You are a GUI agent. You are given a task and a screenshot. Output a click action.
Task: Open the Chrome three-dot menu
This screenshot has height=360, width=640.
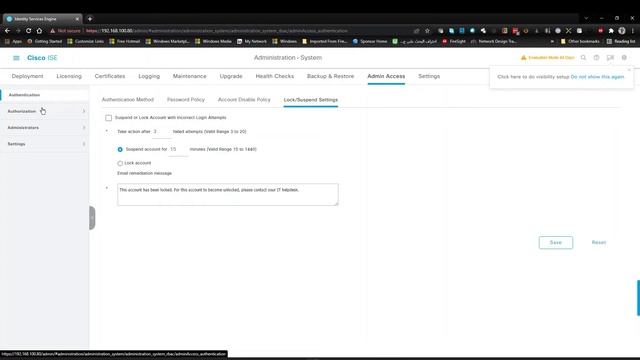(x=633, y=31)
